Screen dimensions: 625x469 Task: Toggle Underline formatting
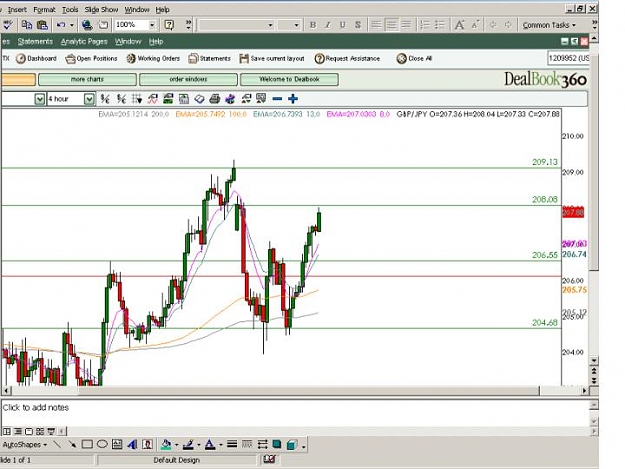[x=342, y=25]
